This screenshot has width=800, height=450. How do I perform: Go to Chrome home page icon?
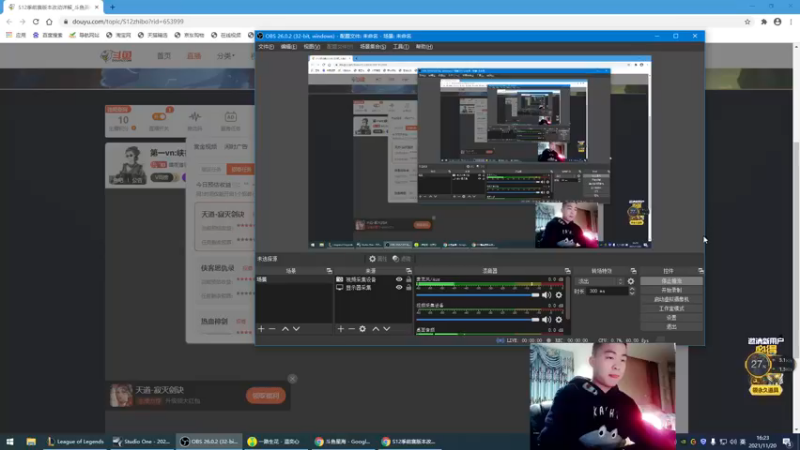tap(49, 21)
